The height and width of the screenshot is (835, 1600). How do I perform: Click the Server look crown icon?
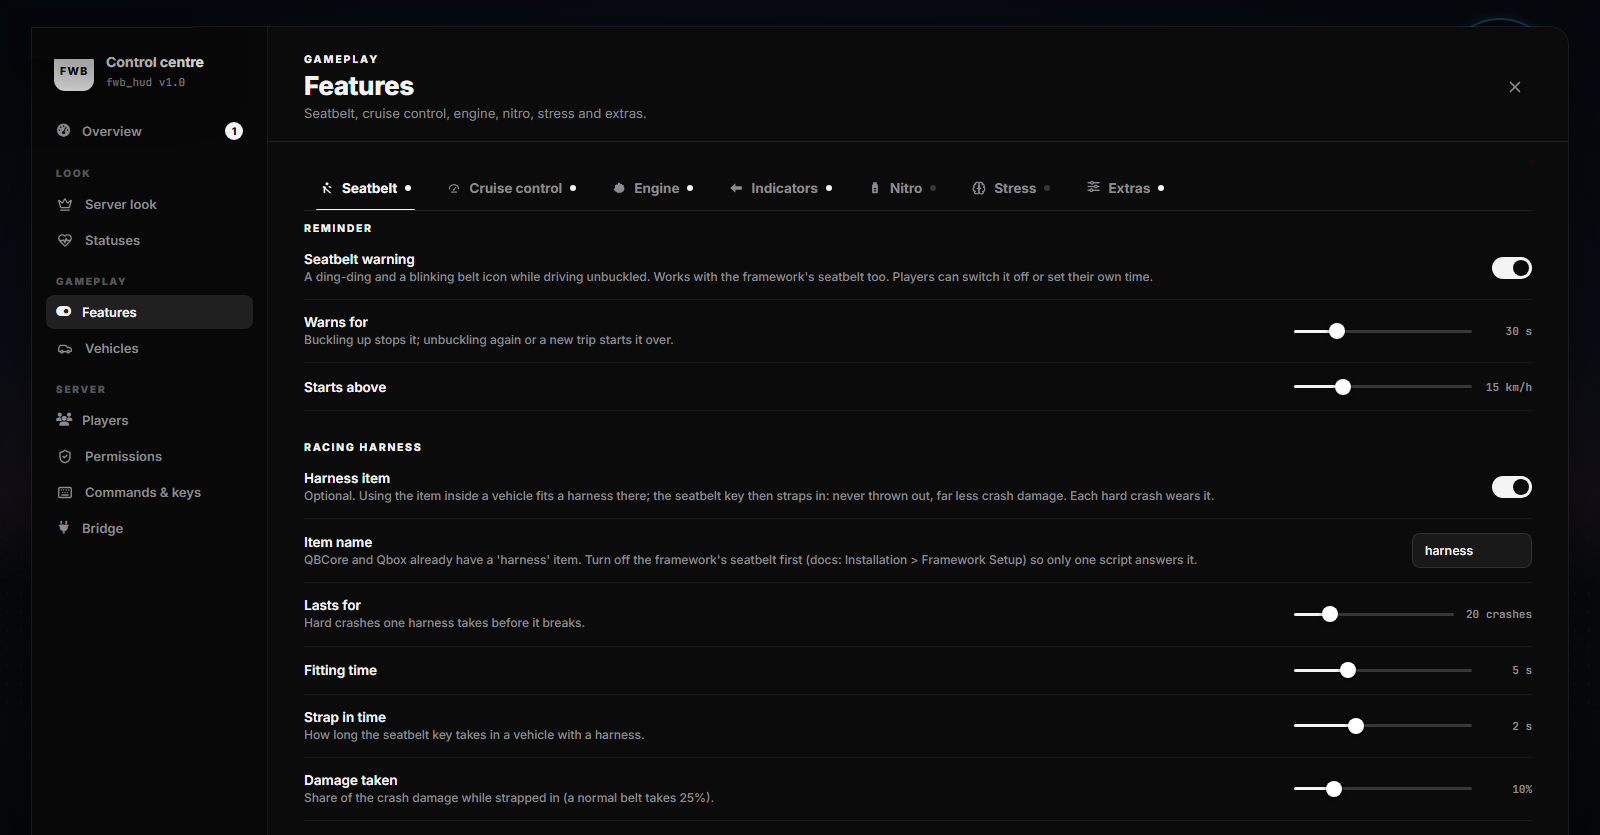point(65,205)
